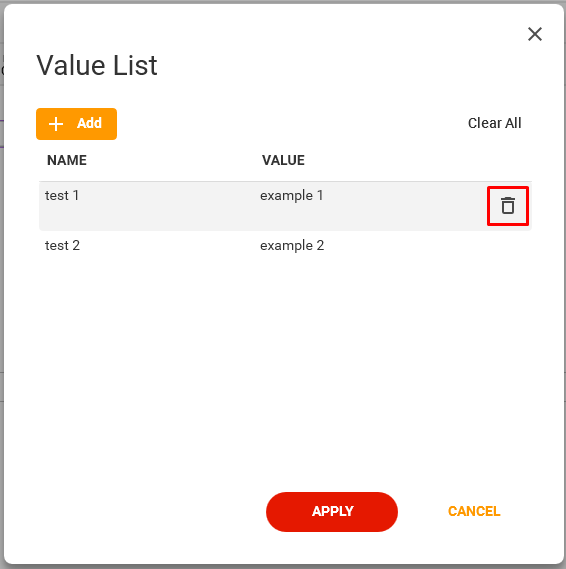
Task: Close the Value List dialog with X
Action: (534, 34)
